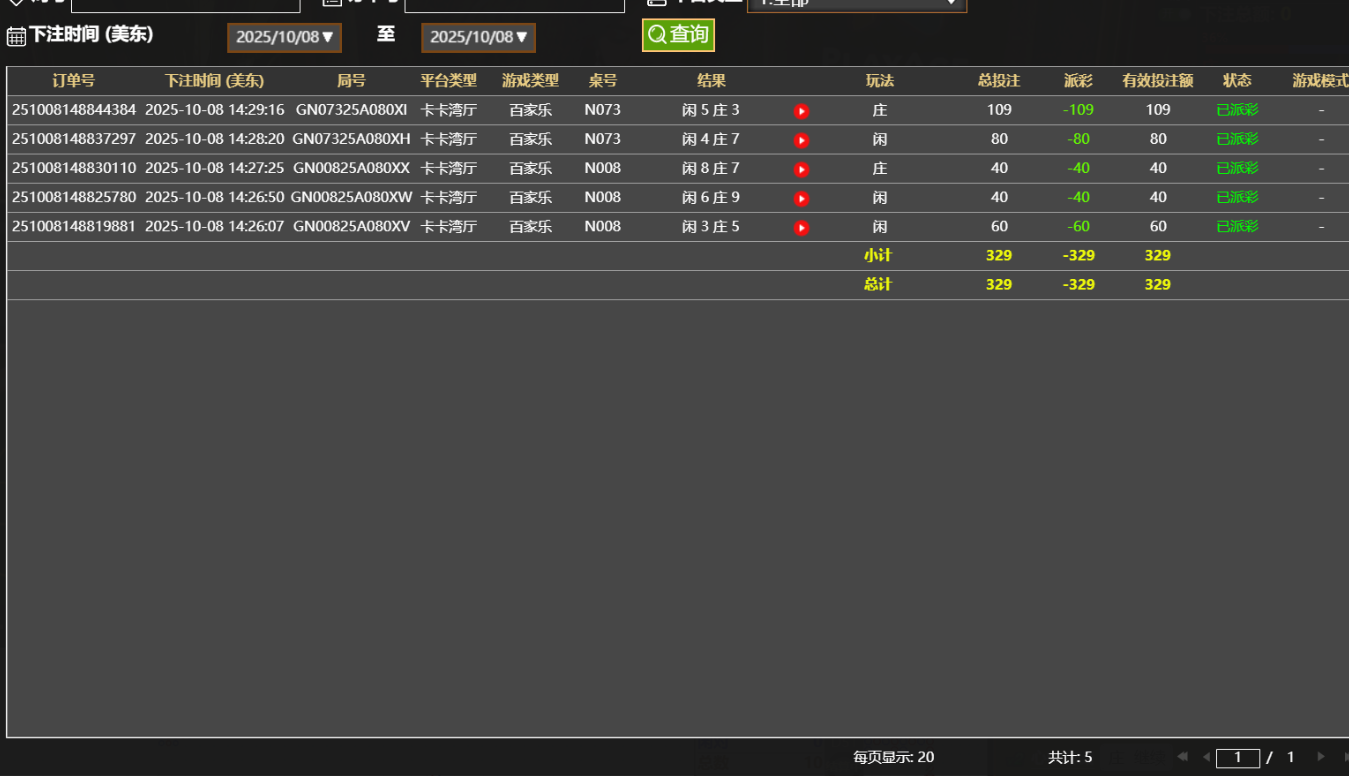Screen dimensions: 1349x776
Task: Go to the next page arrow
Action: tap(1320, 757)
